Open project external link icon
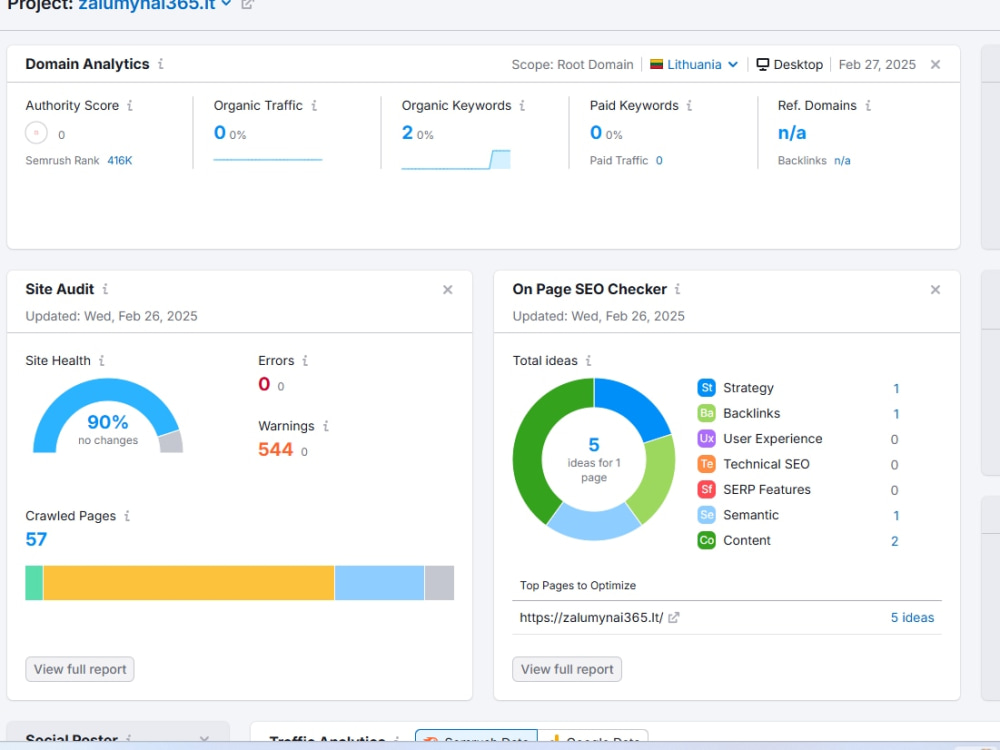 click(x=247, y=4)
